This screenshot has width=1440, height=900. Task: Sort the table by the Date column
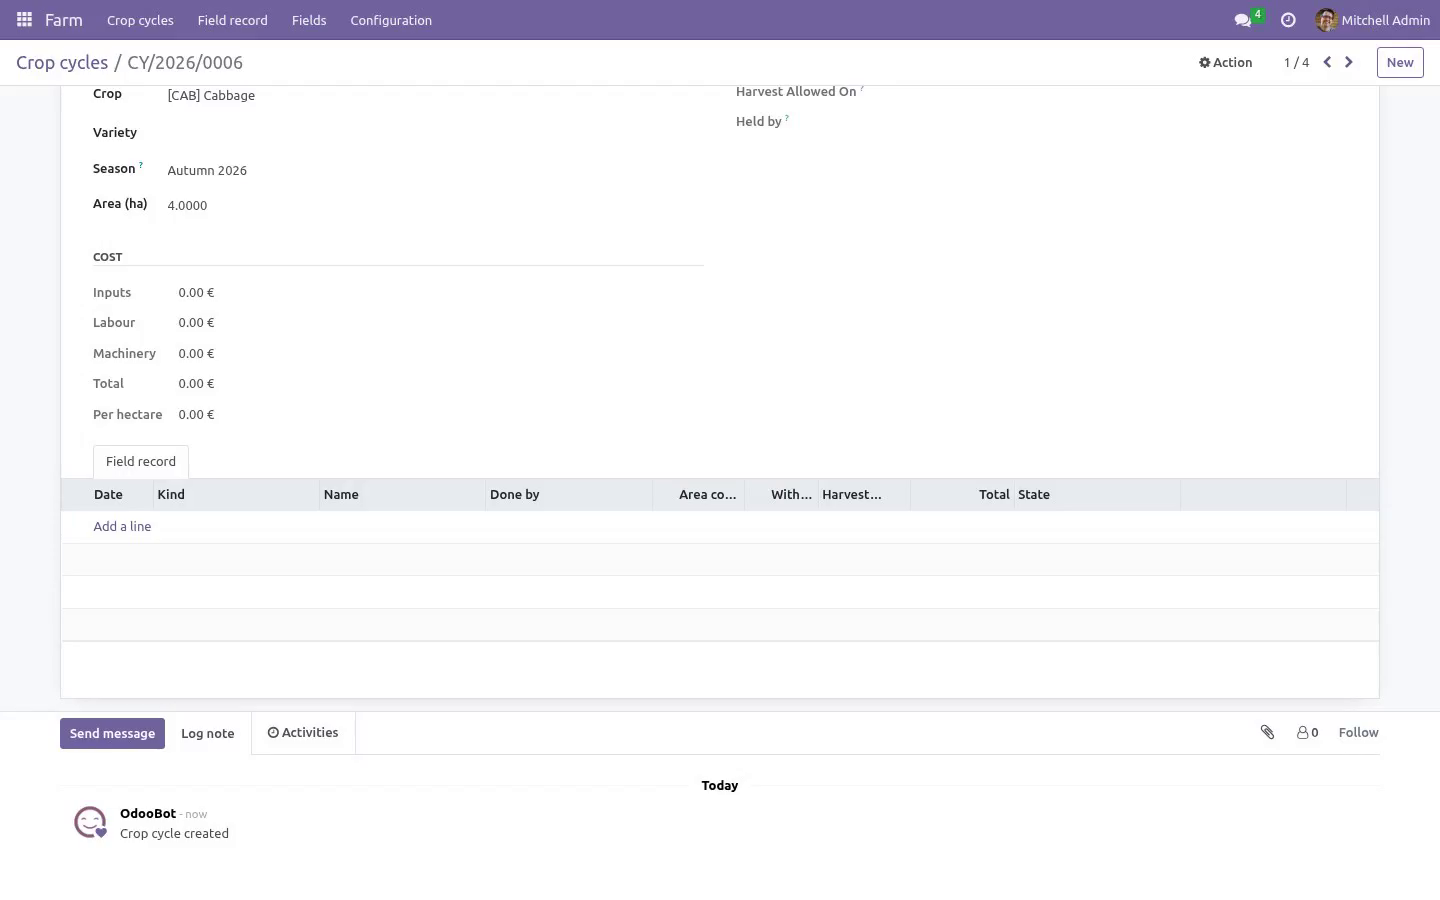coord(108,495)
